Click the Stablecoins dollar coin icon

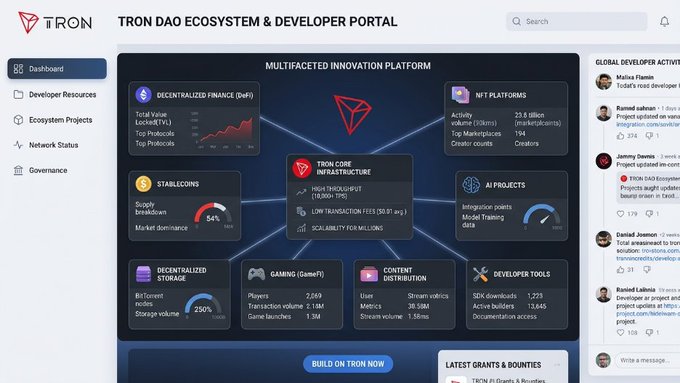[143, 184]
